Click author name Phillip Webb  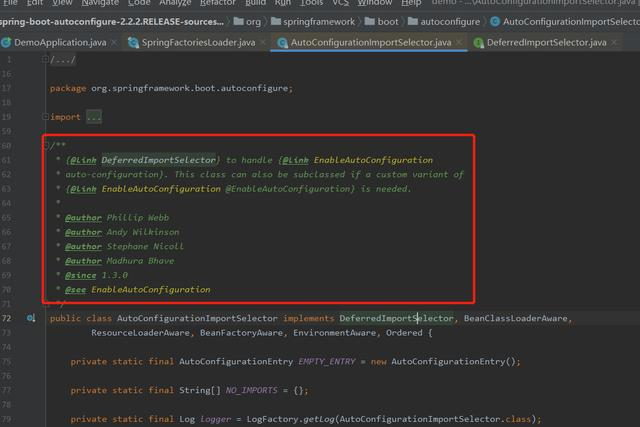point(138,218)
